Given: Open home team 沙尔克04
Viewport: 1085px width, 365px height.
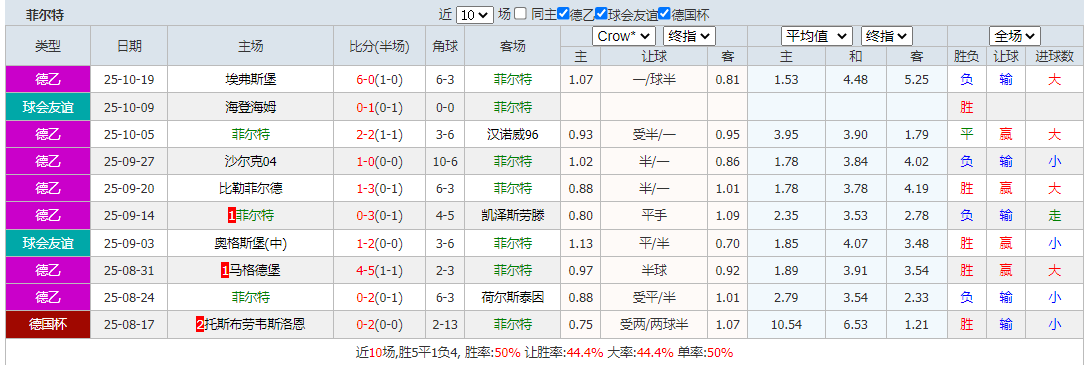Looking at the screenshot, I should [x=250, y=161].
